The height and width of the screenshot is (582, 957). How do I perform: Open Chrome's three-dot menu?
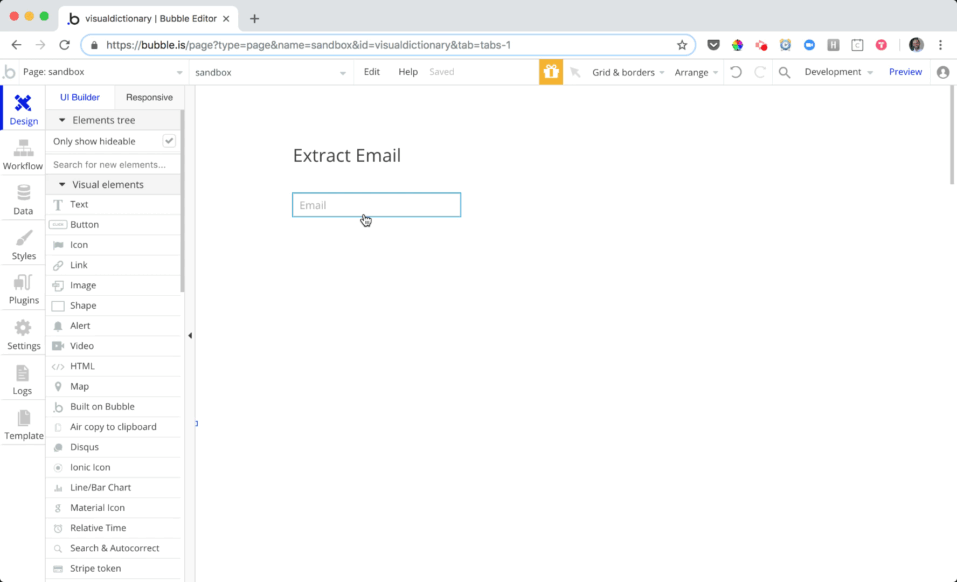point(941,45)
